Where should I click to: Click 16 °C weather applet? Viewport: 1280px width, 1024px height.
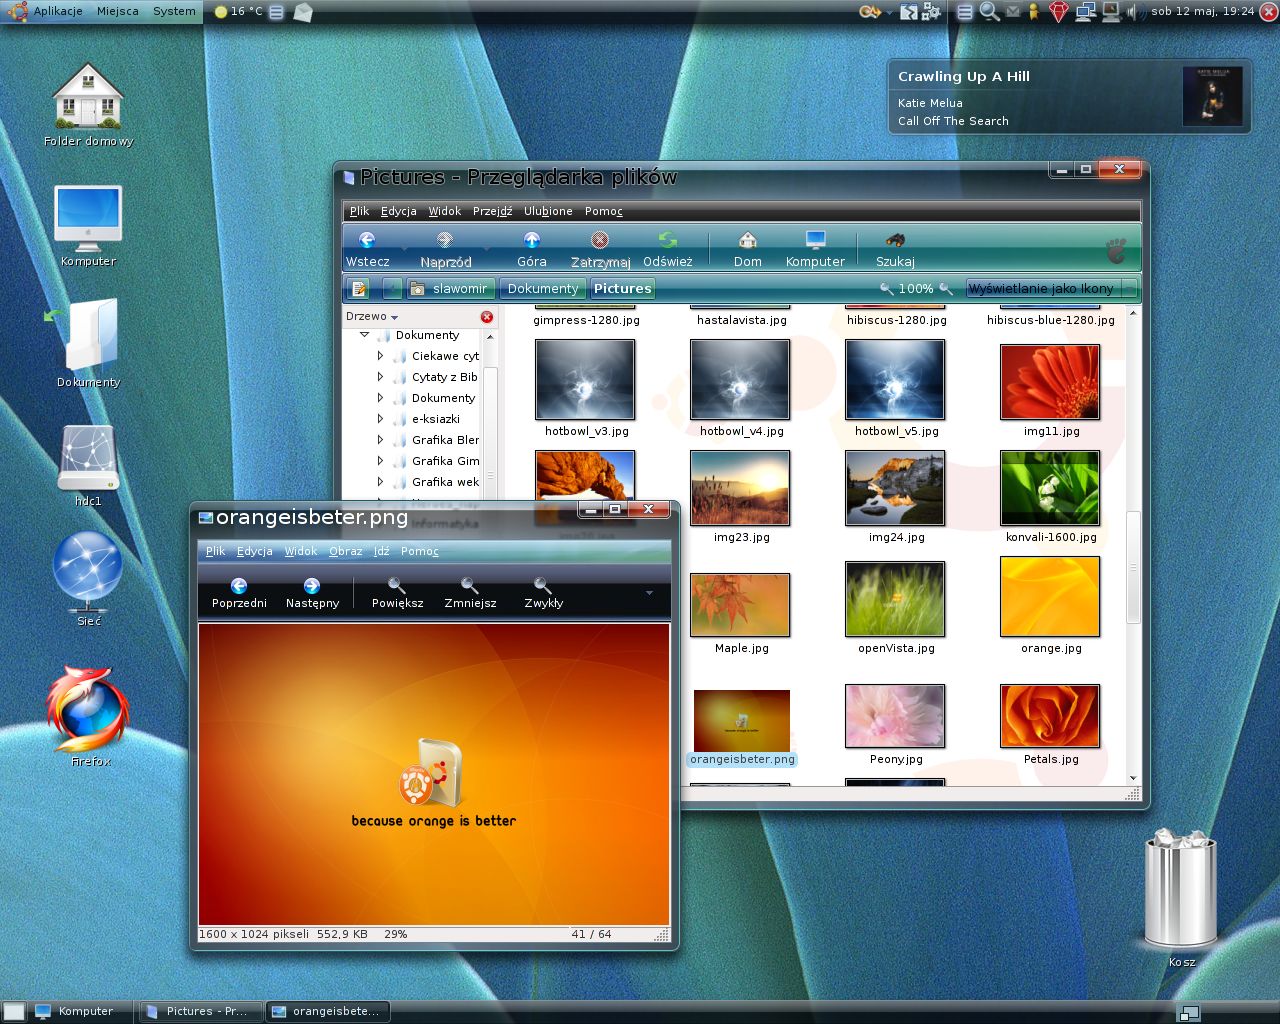238,12
